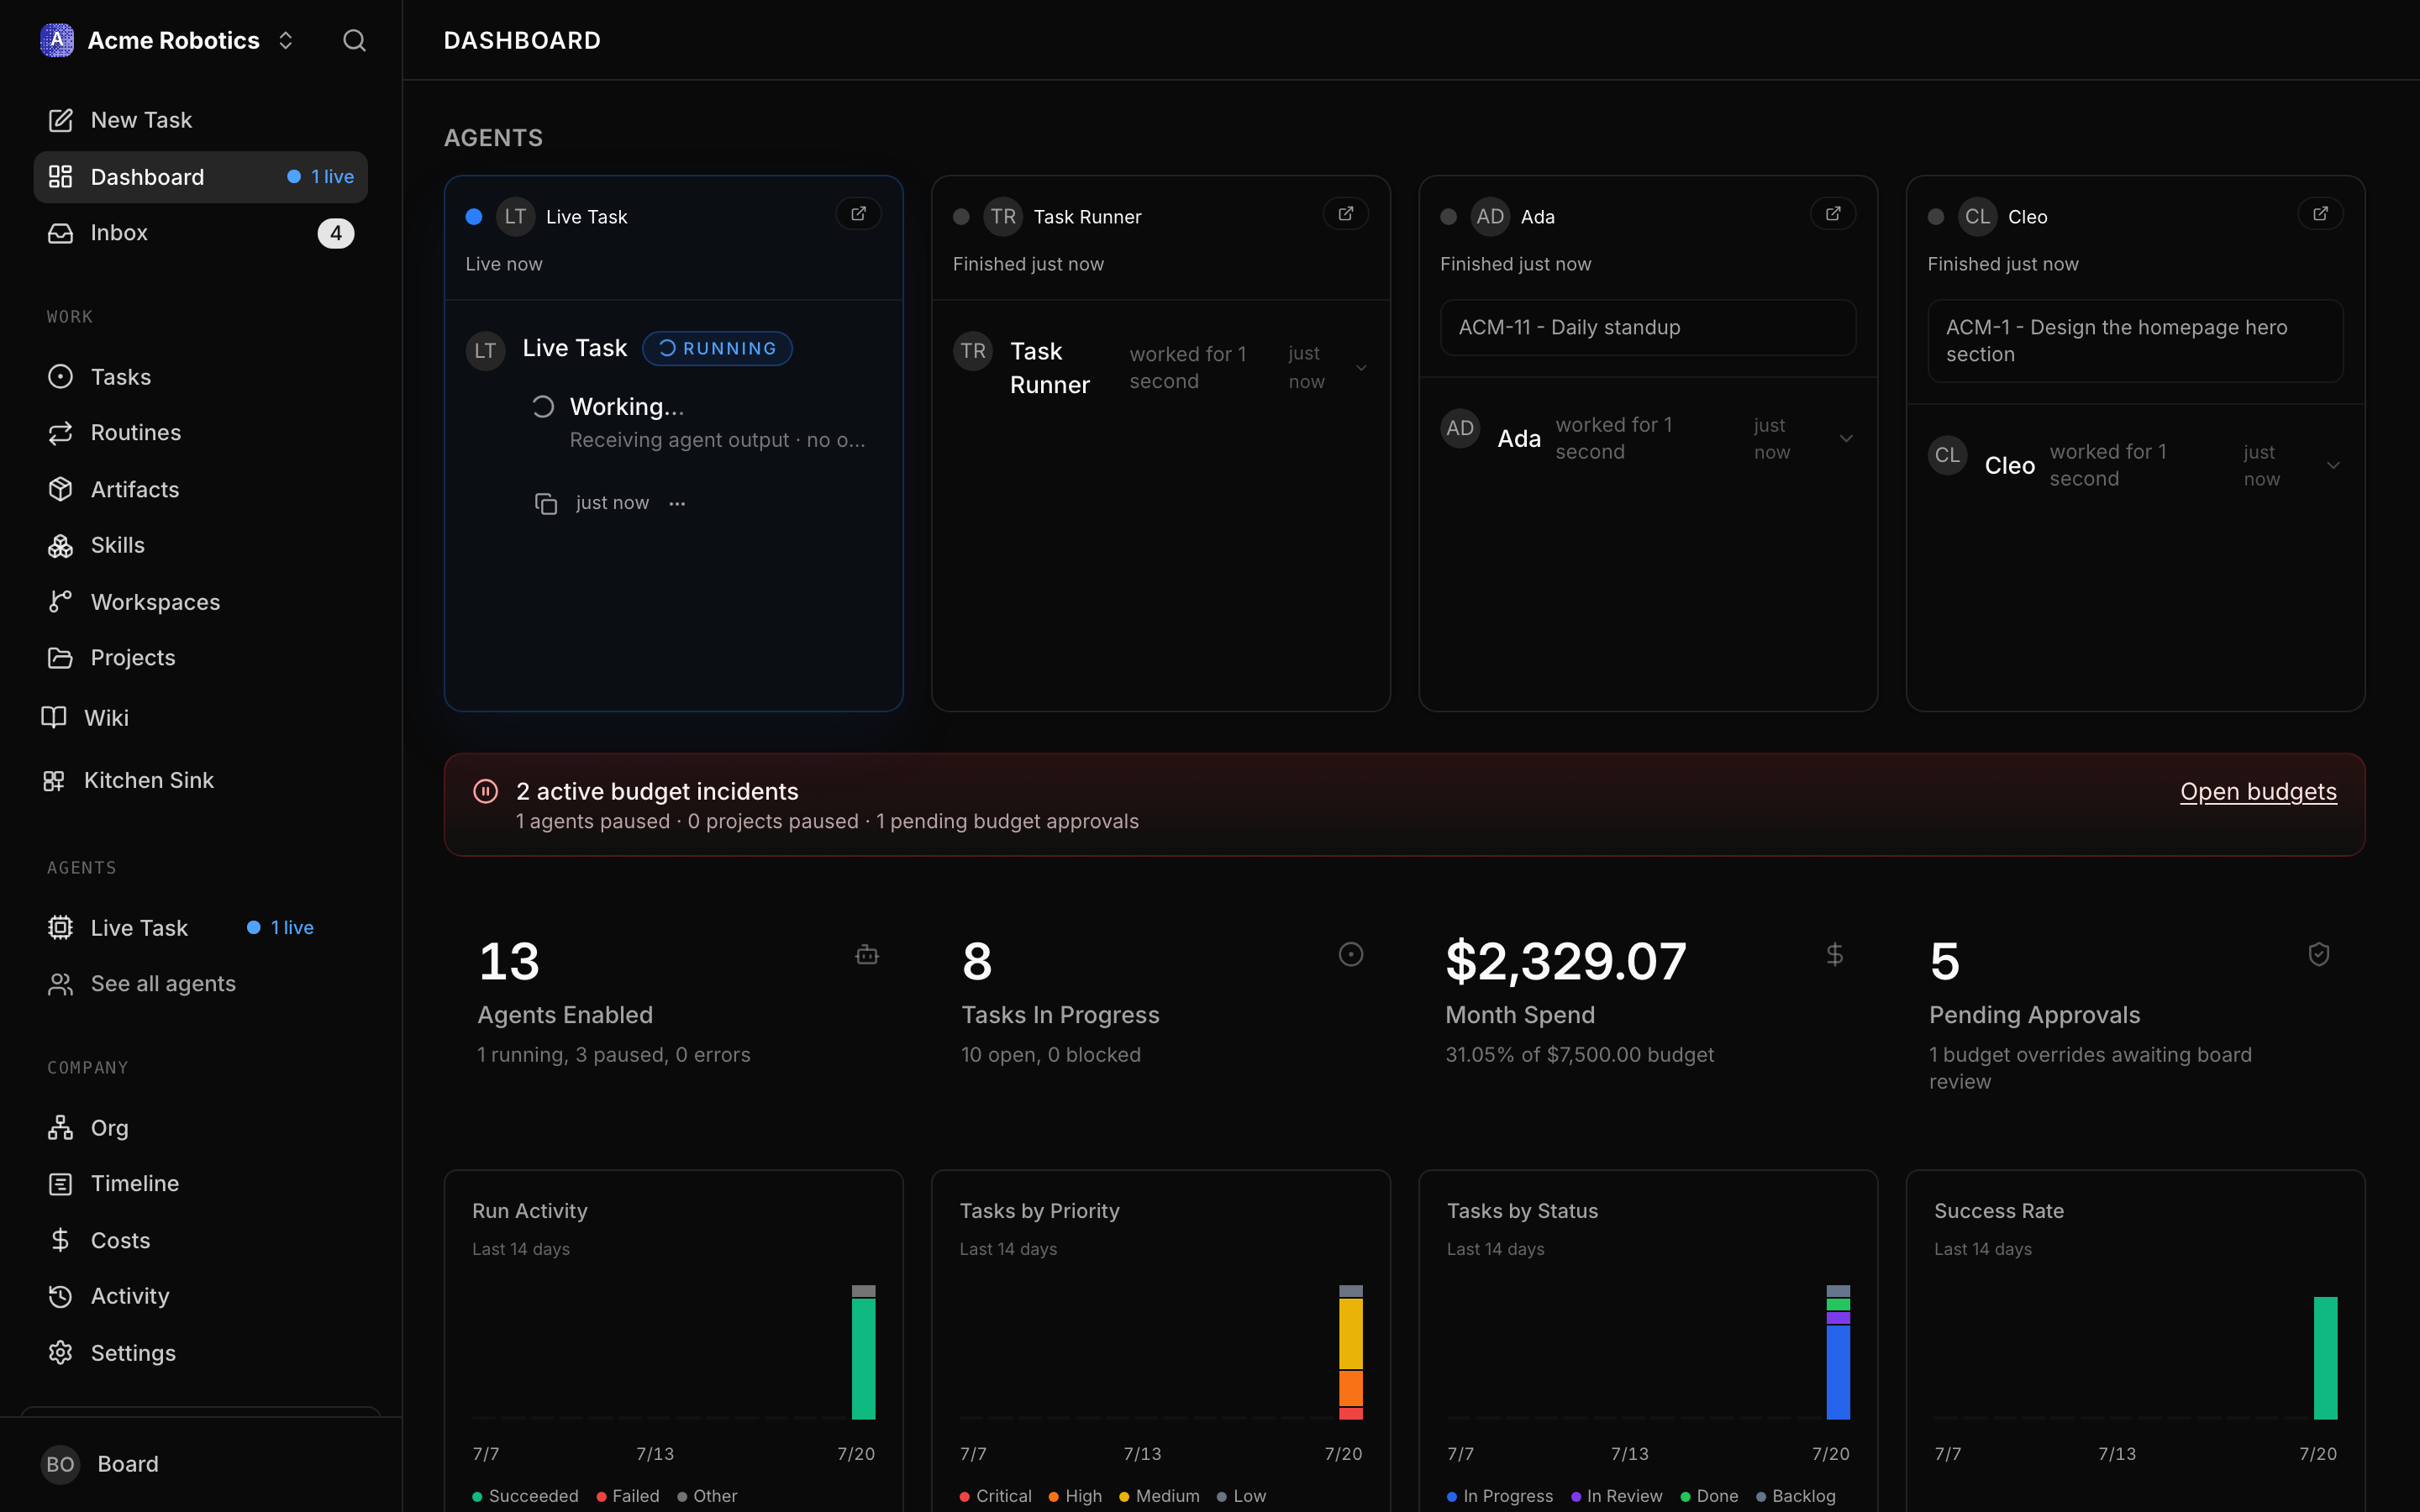Image resolution: width=2420 pixels, height=1512 pixels.
Task: Click the yellow Medium priority bar segment
Action: [x=1351, y=1334]
